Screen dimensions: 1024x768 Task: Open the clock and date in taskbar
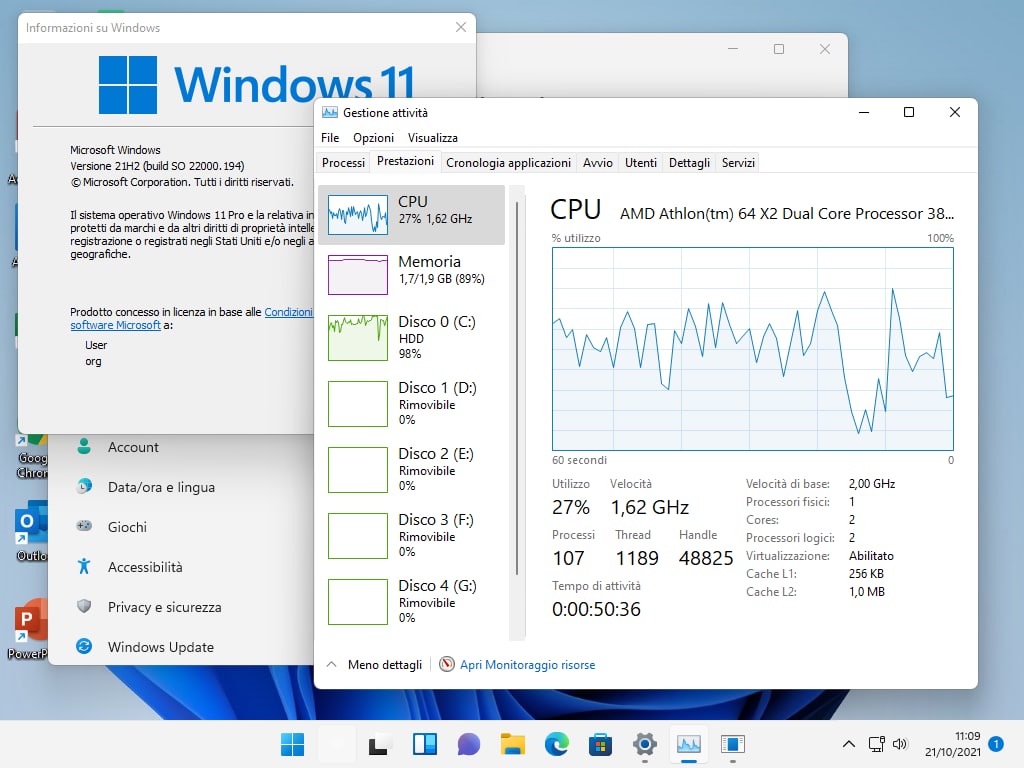952,744
